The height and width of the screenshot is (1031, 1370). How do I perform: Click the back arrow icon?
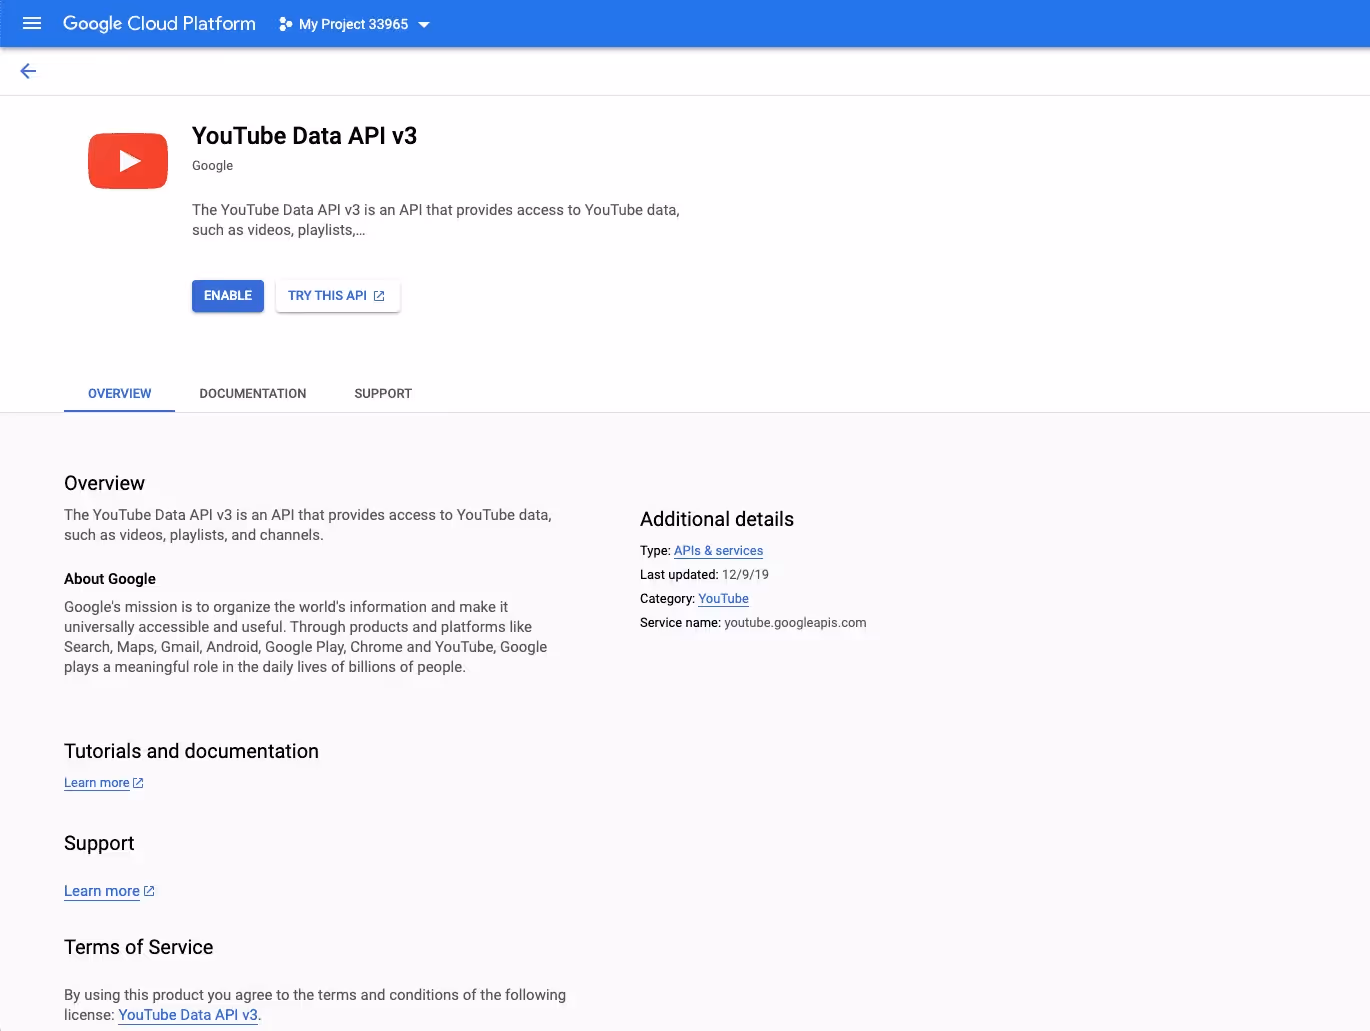click(x=28, y=71)
